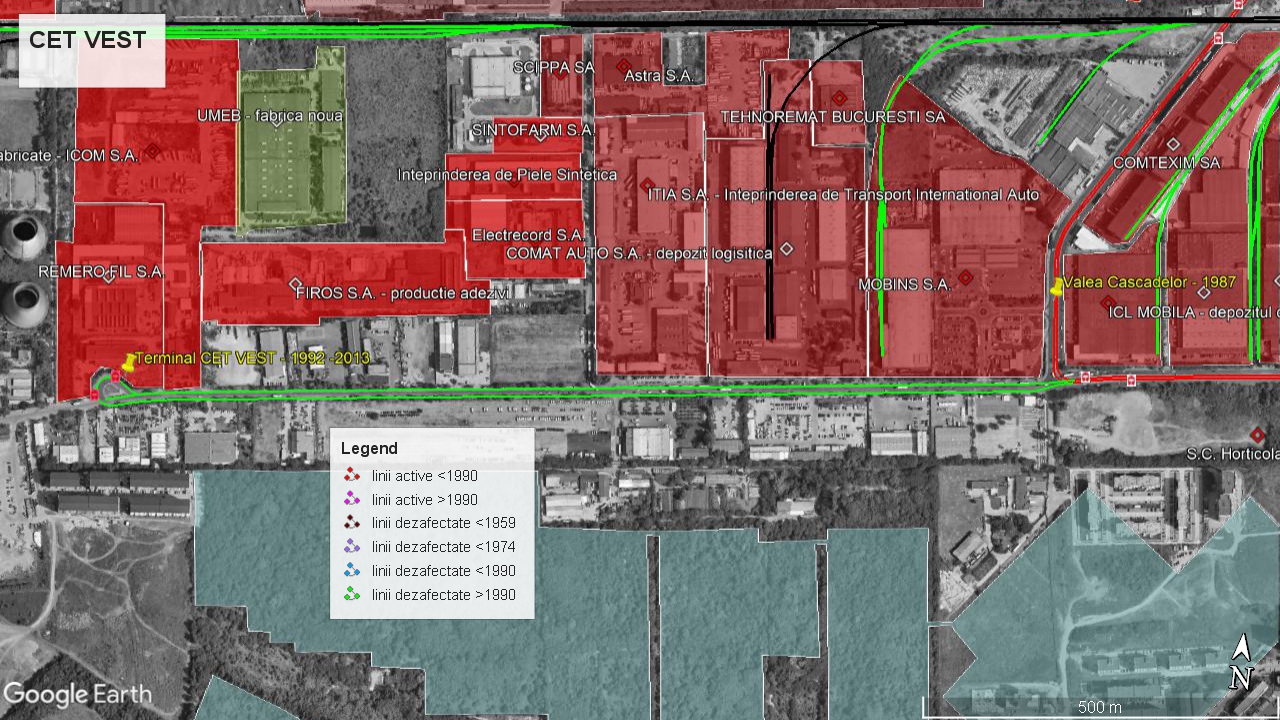Click the red diamond under Intreprinderea de Piele Sintetica
This screenshot has width=1280, height=720.
514,181
